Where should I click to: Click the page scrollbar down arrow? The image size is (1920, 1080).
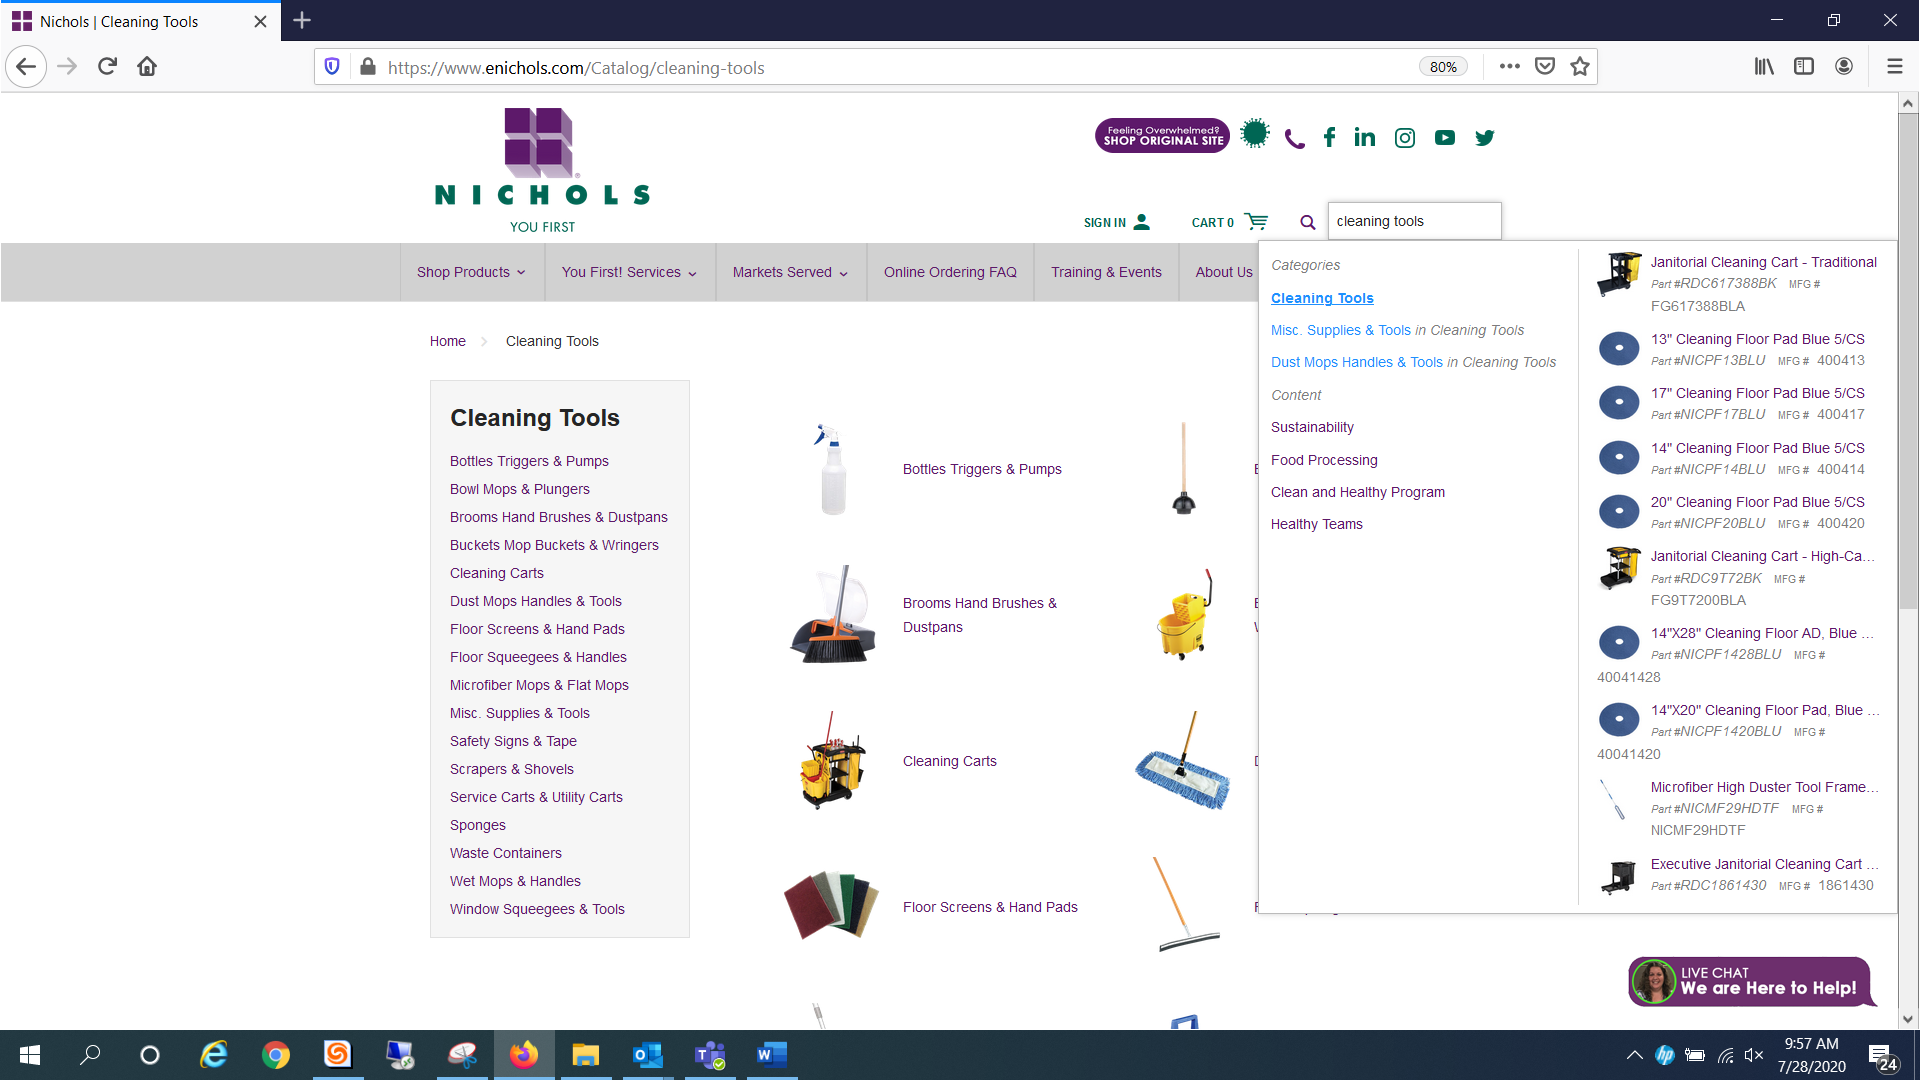(1908, 1019)
